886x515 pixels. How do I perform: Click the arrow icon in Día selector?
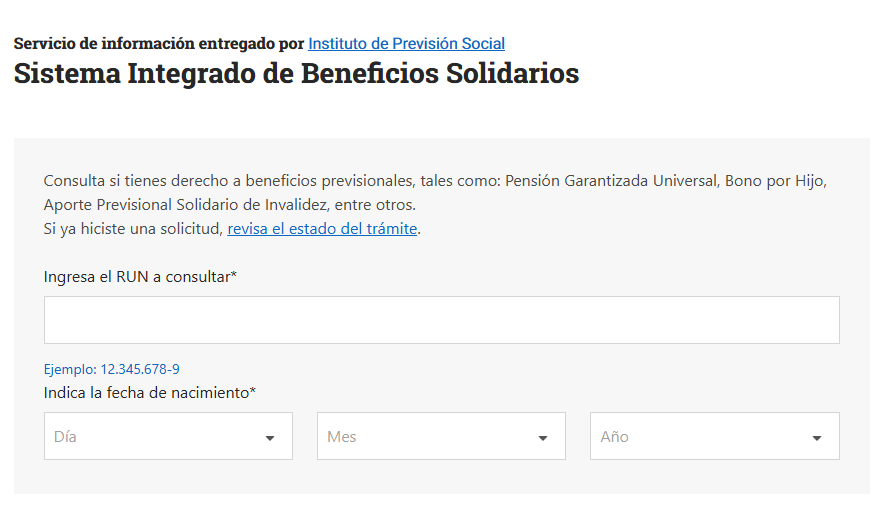tap(270, 438)
